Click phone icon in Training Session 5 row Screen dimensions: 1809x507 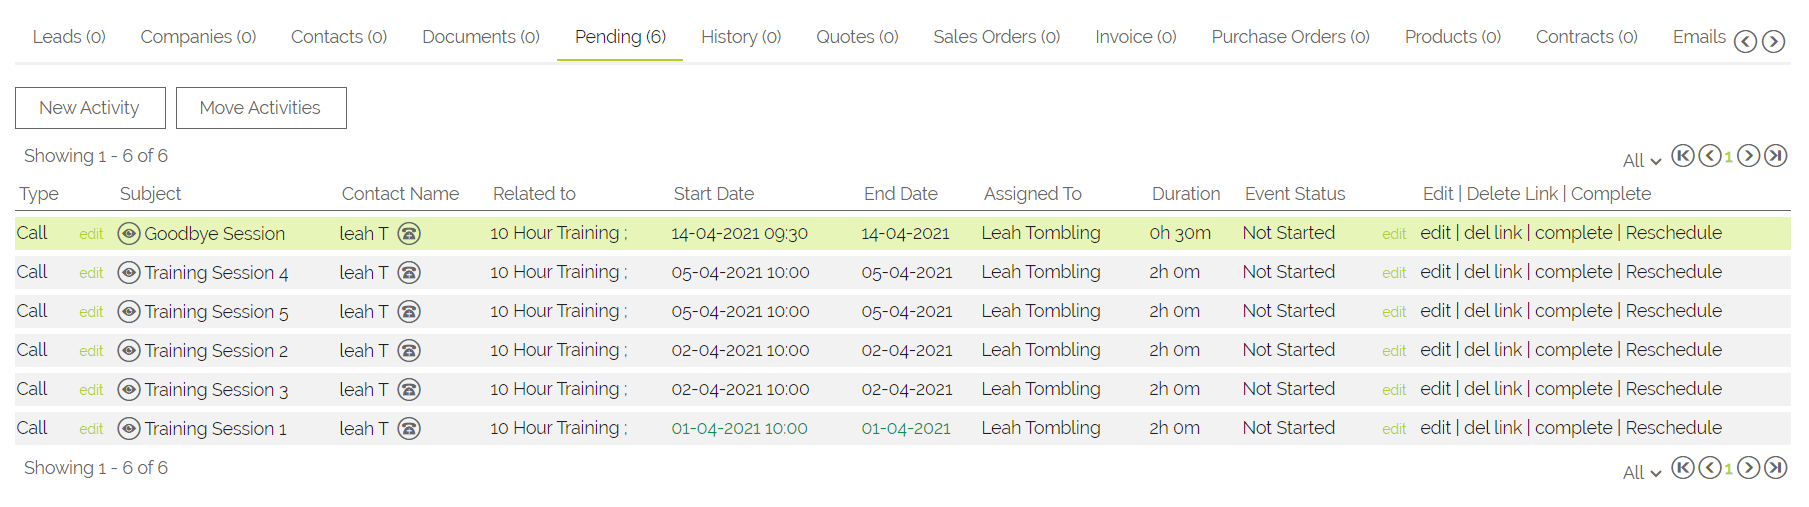pyautogui.click(x=409, y=312)
